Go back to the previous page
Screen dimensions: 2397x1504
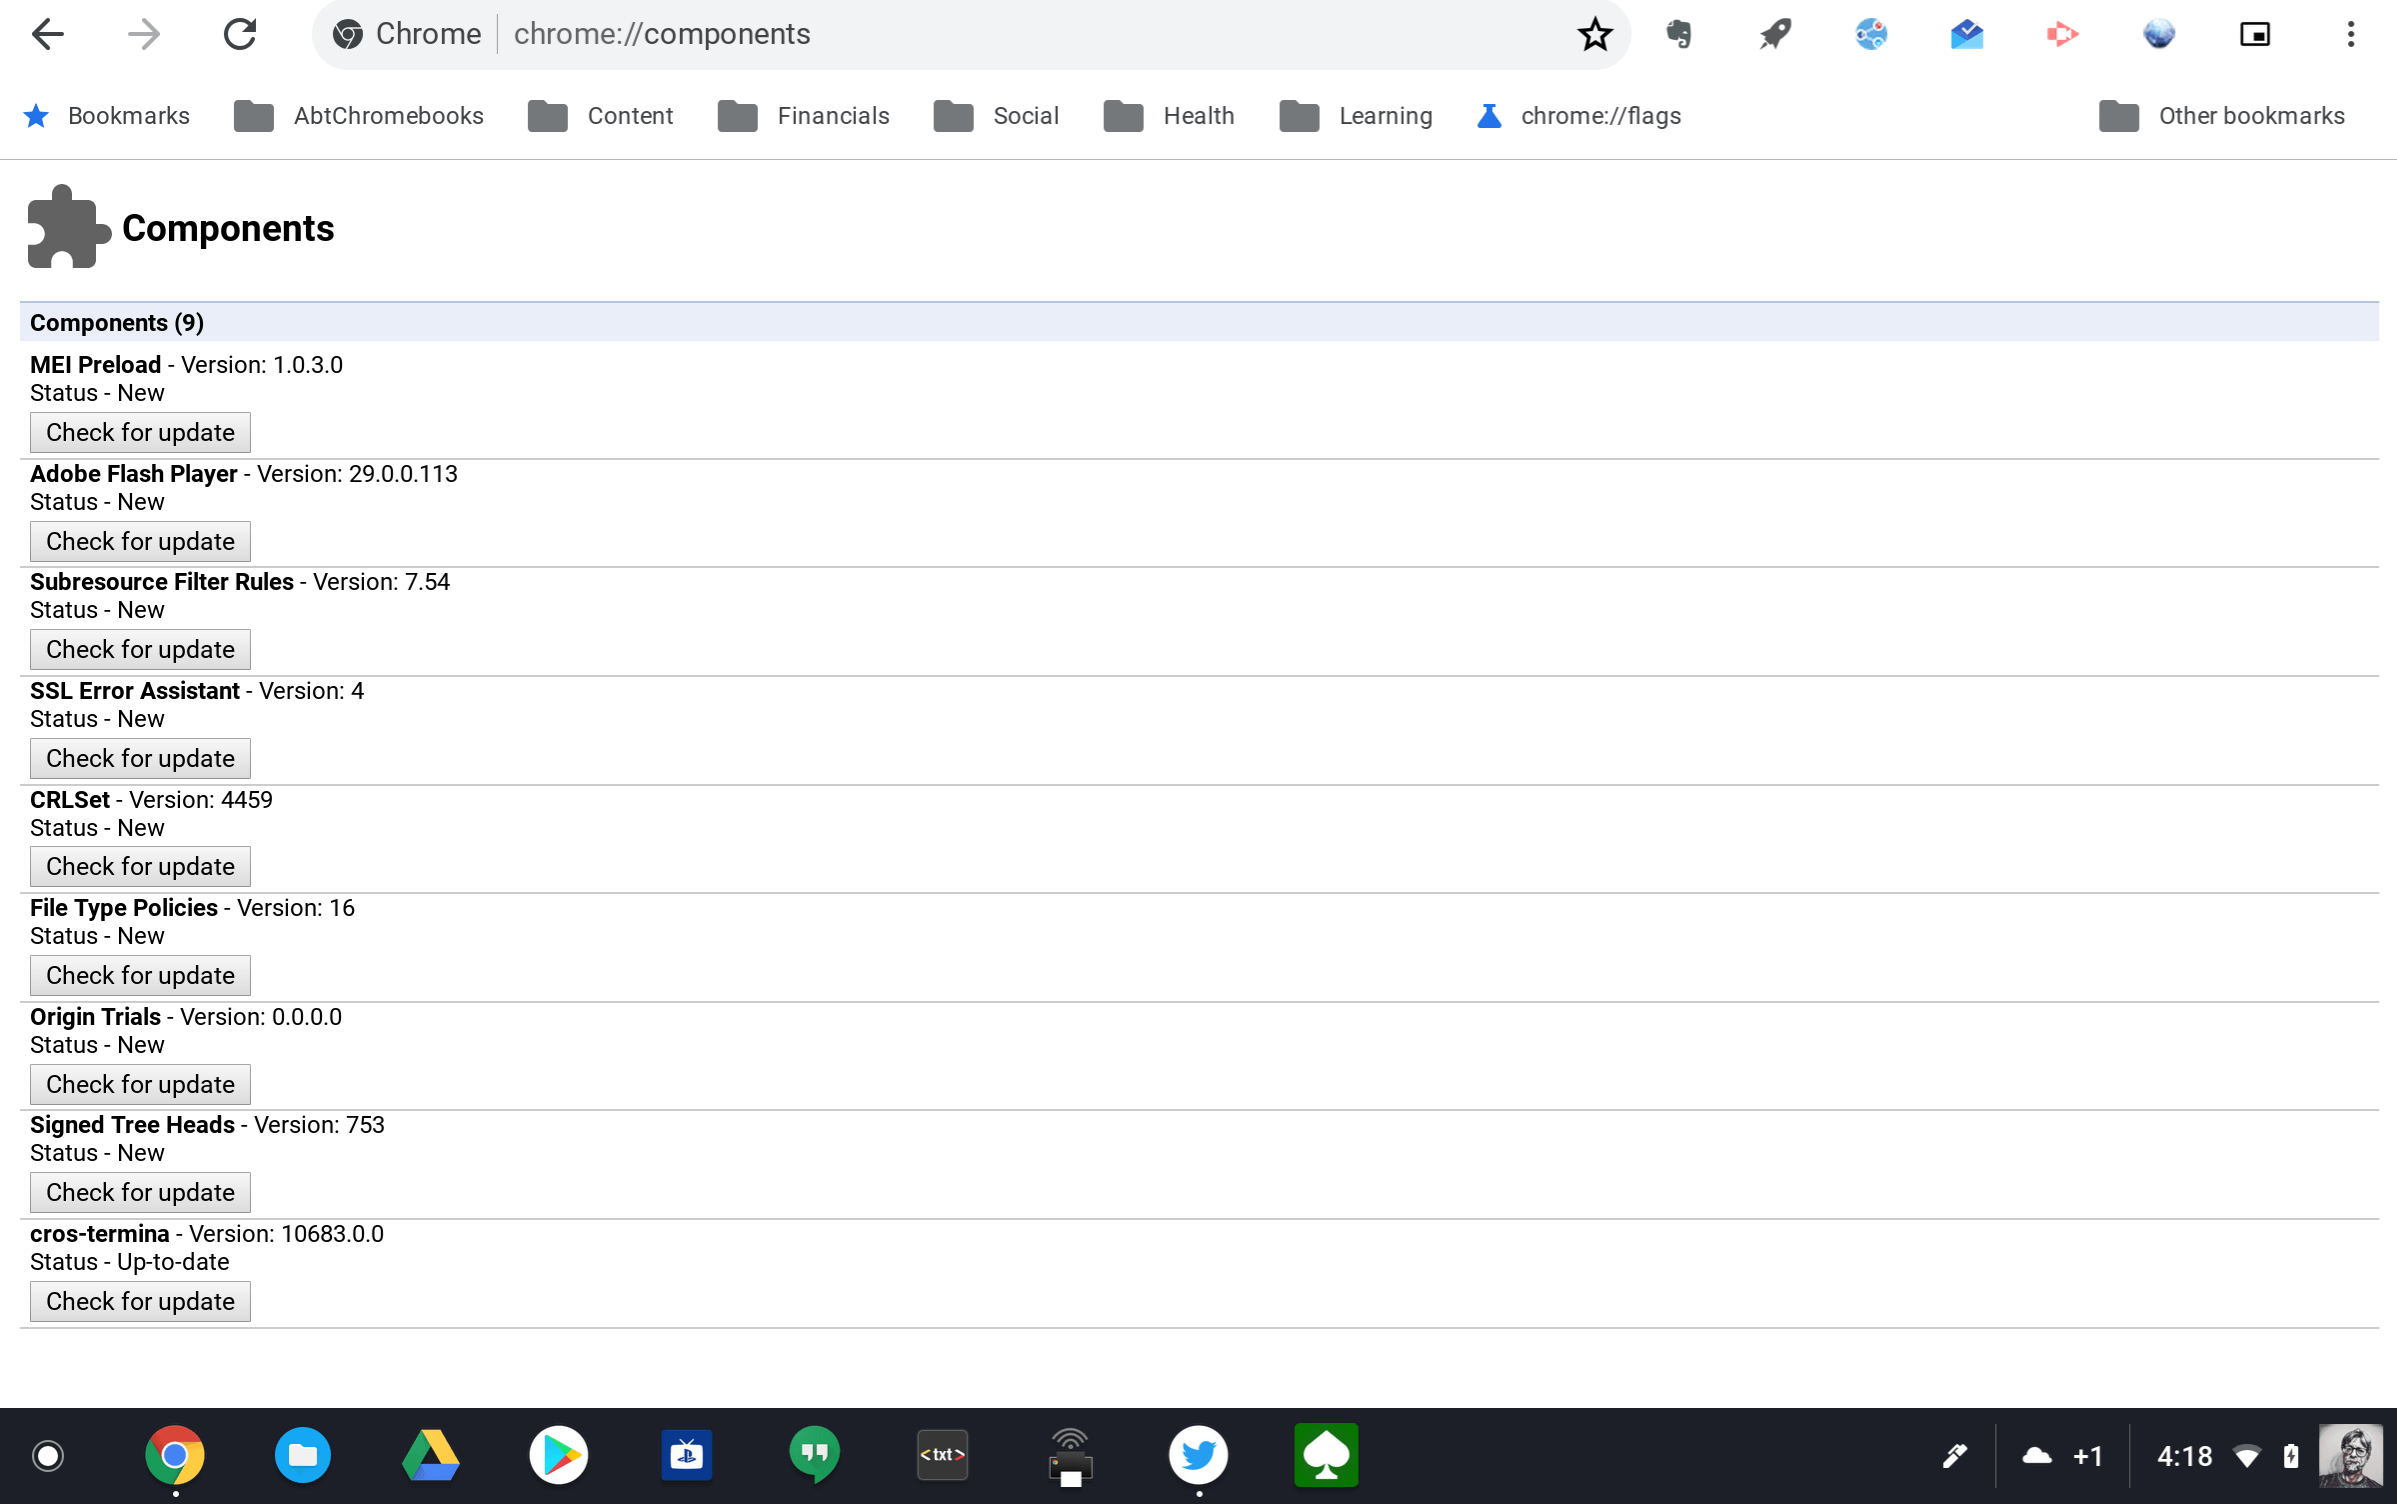pyautogui.click(x=47, y=34)
